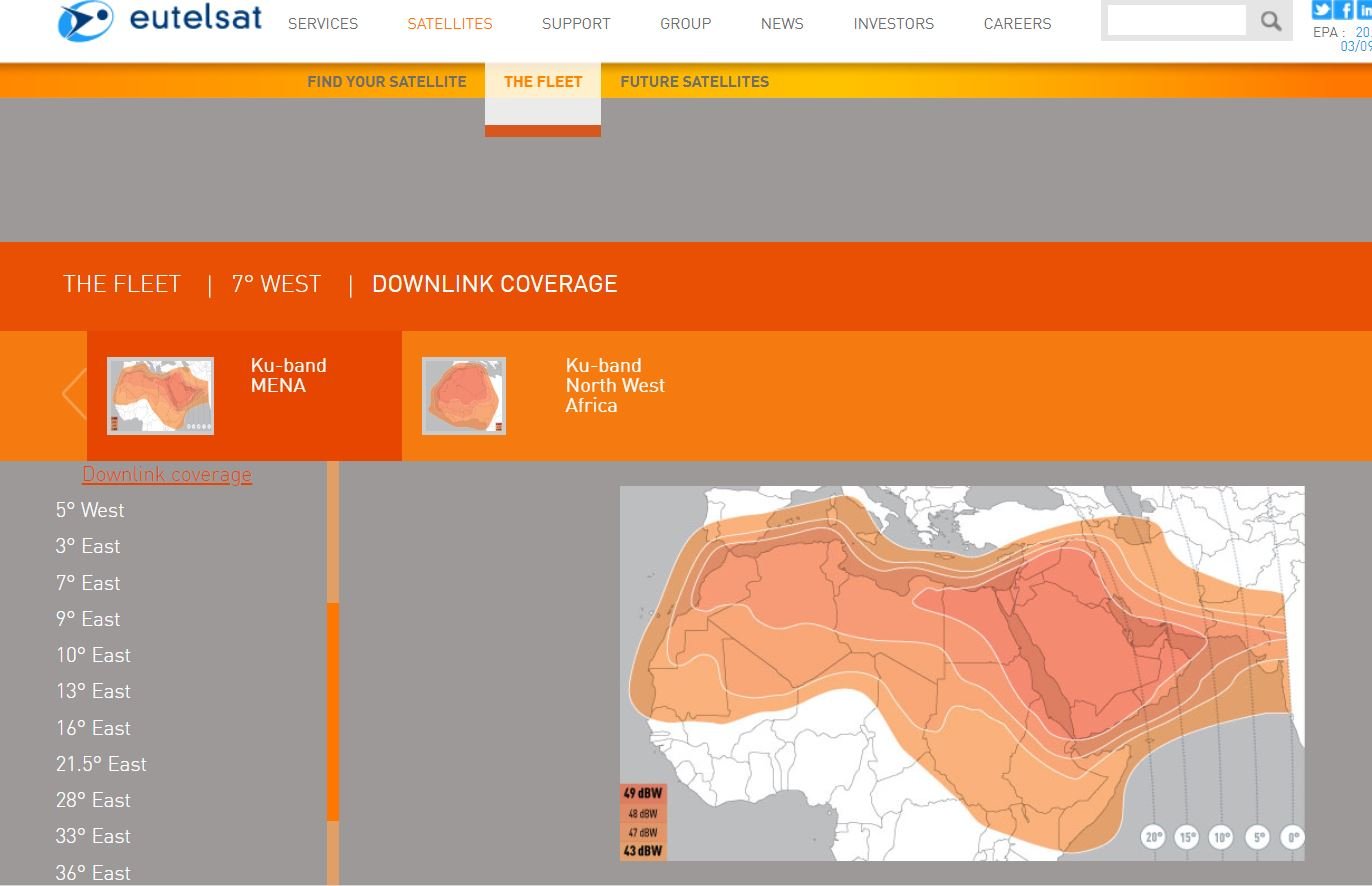The height and width of the screenshot is (886, 1372).
Task: Click the Eutelsat logo
Action: pyautogui.click(x=160, y=22)
